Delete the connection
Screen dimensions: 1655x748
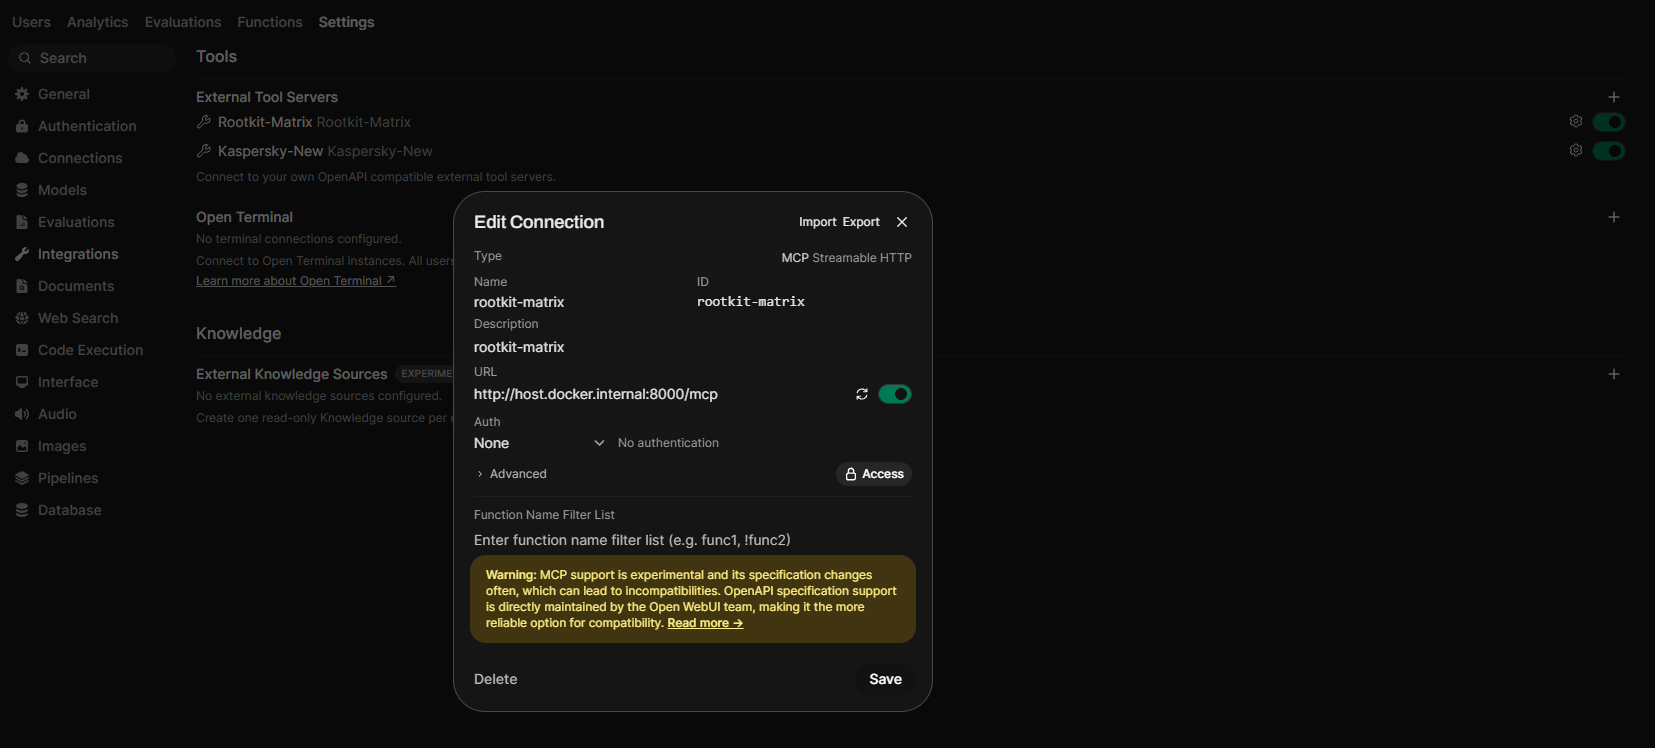(495, 679)
